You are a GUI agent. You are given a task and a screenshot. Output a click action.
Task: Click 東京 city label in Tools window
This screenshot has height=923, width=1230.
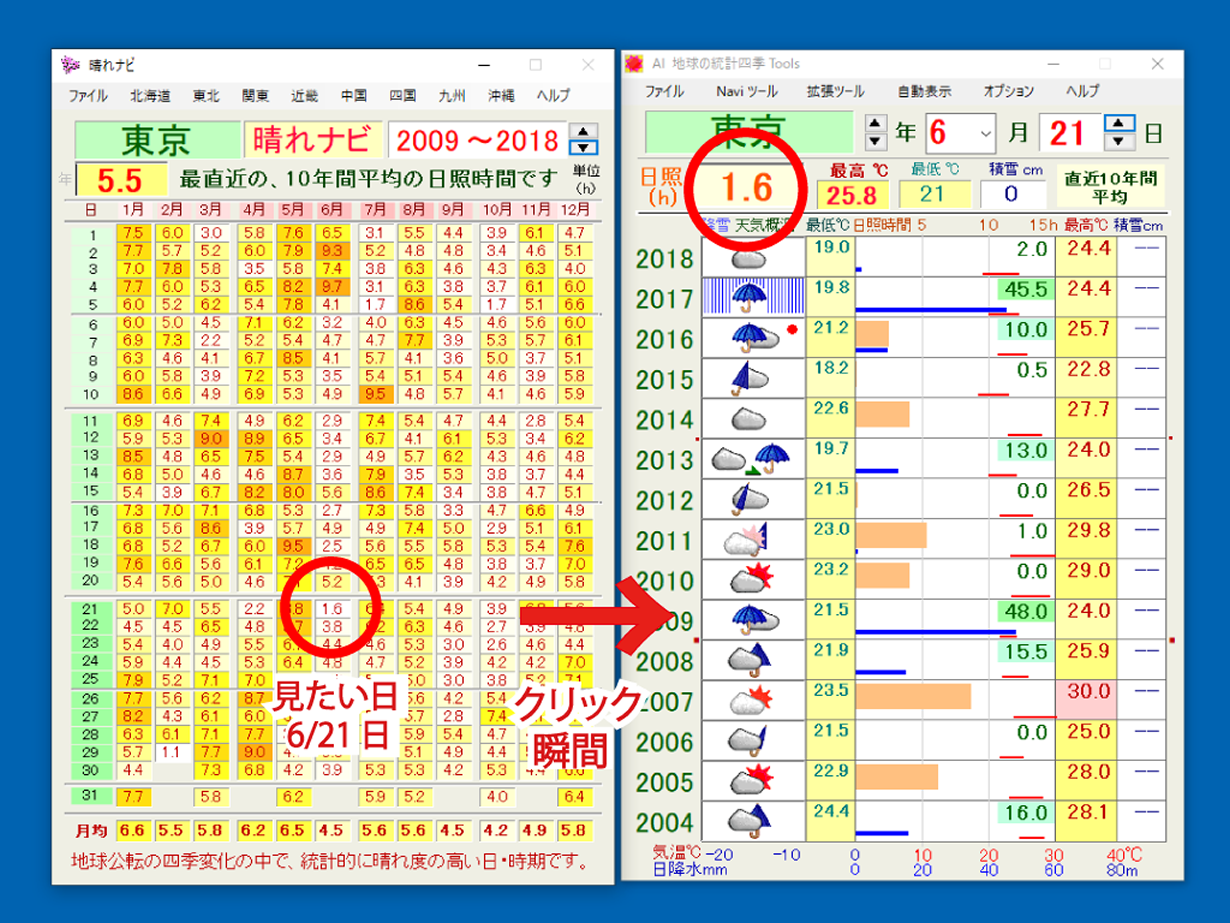(748, 132)
